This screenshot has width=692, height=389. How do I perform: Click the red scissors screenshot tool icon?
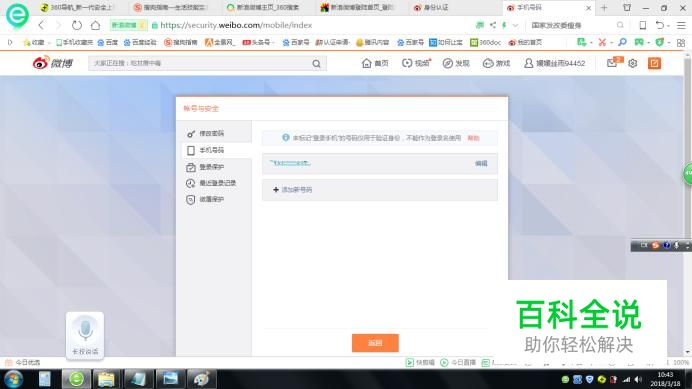pos(602,42)
